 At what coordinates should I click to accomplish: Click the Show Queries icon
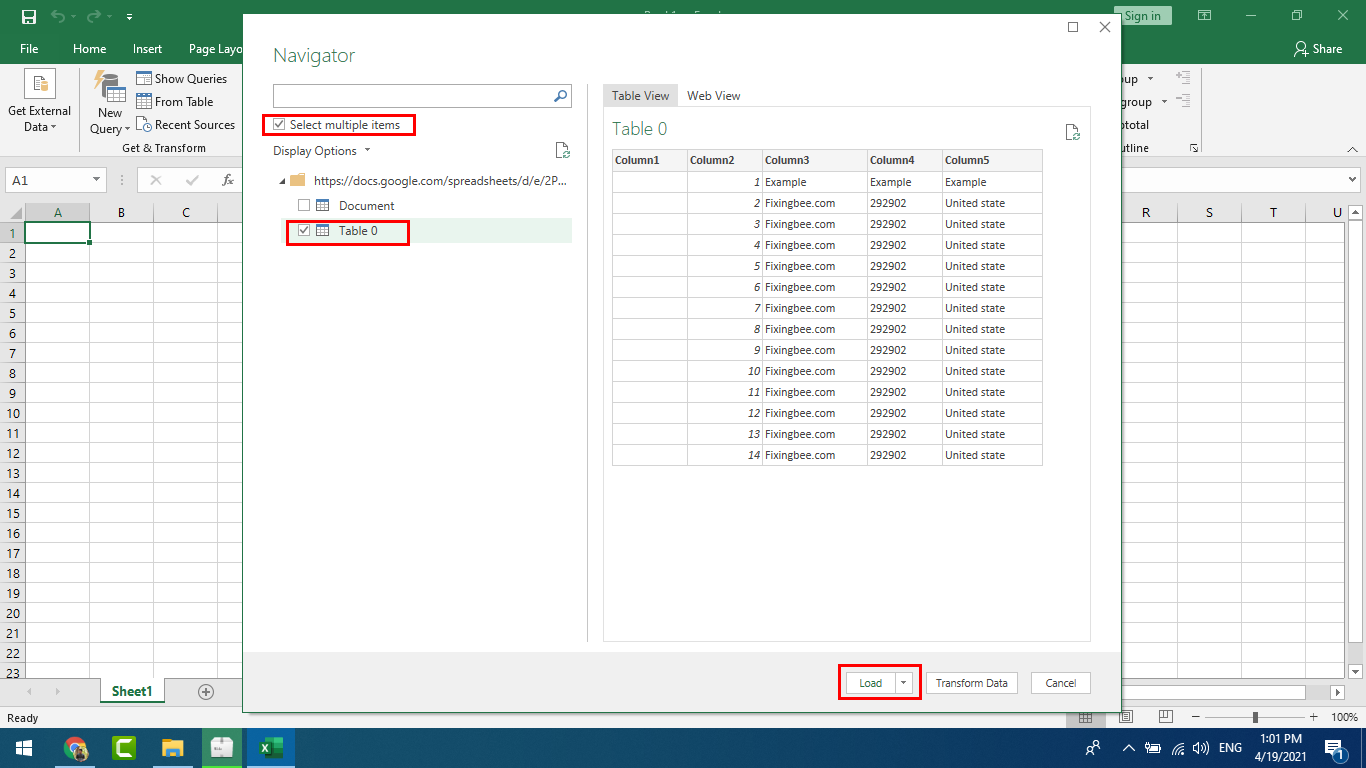coord(144,78)
